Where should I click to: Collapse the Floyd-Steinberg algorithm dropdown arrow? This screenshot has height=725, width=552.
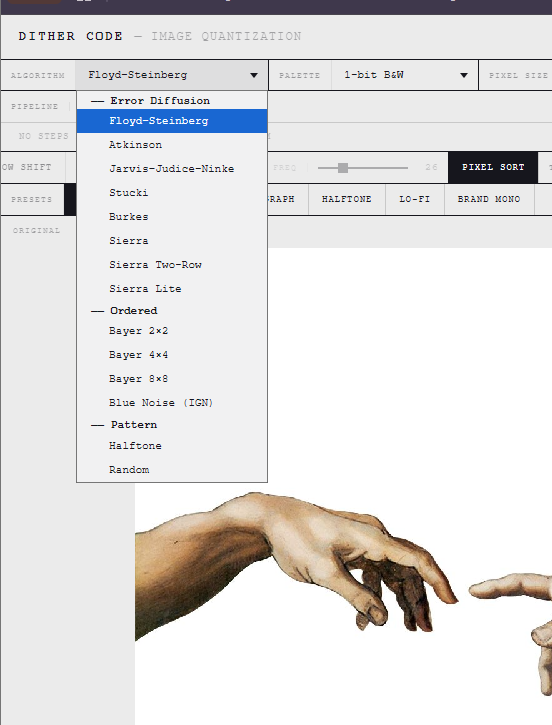coord(254,75)
